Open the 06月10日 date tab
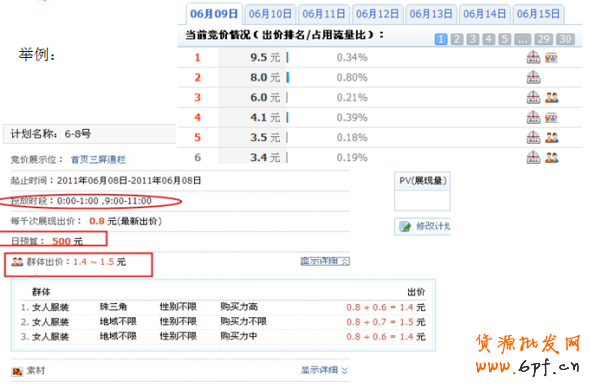 click(x=270, y=14)
